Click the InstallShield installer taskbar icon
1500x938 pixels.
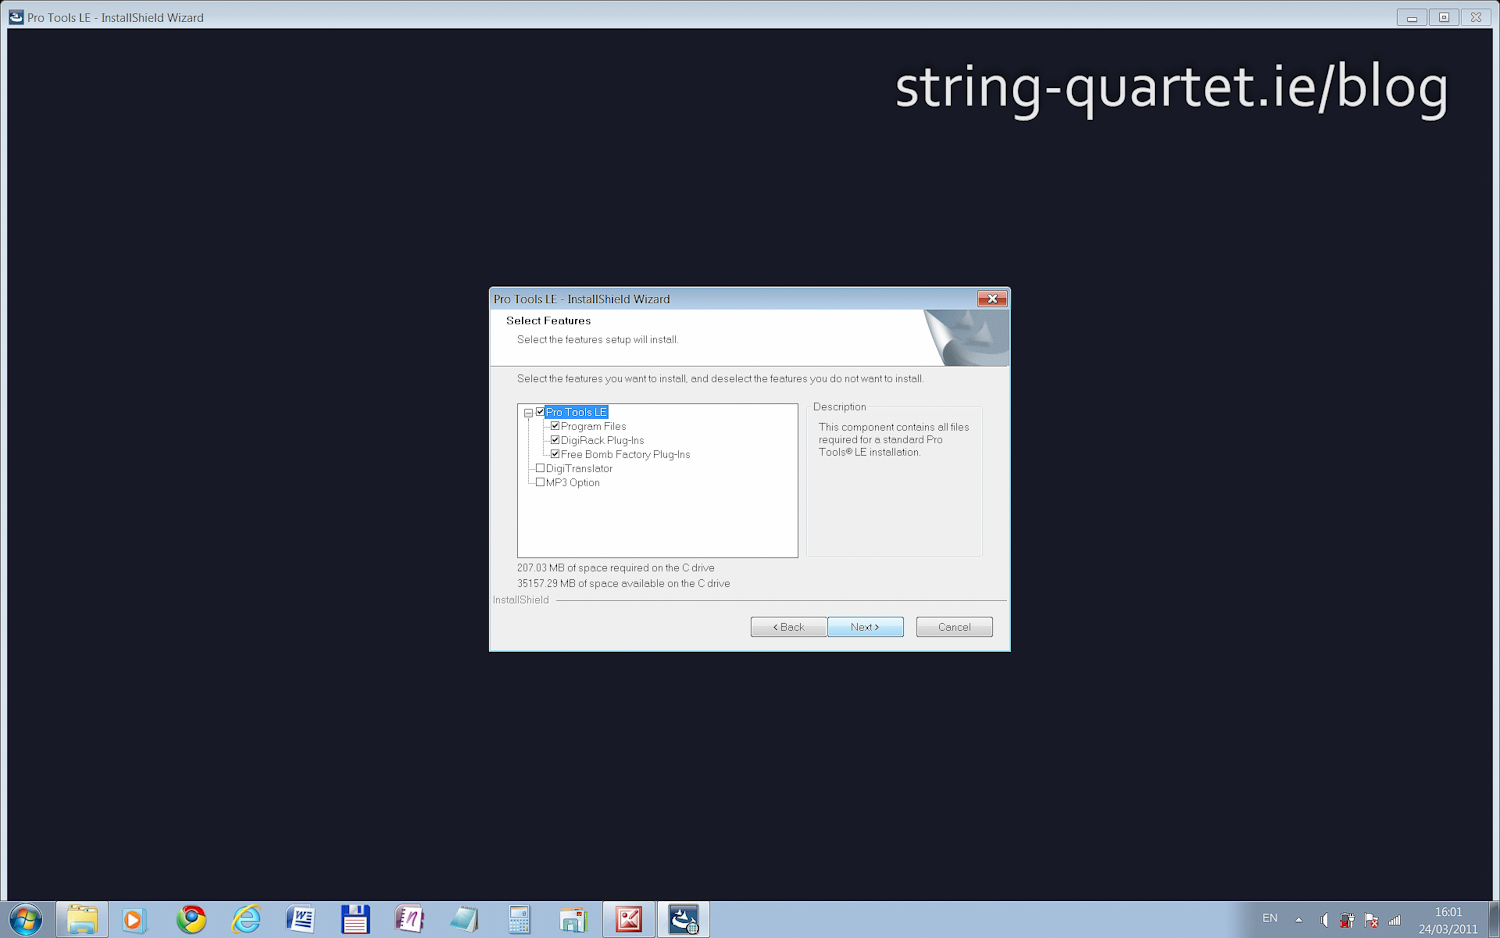point(683,919)
